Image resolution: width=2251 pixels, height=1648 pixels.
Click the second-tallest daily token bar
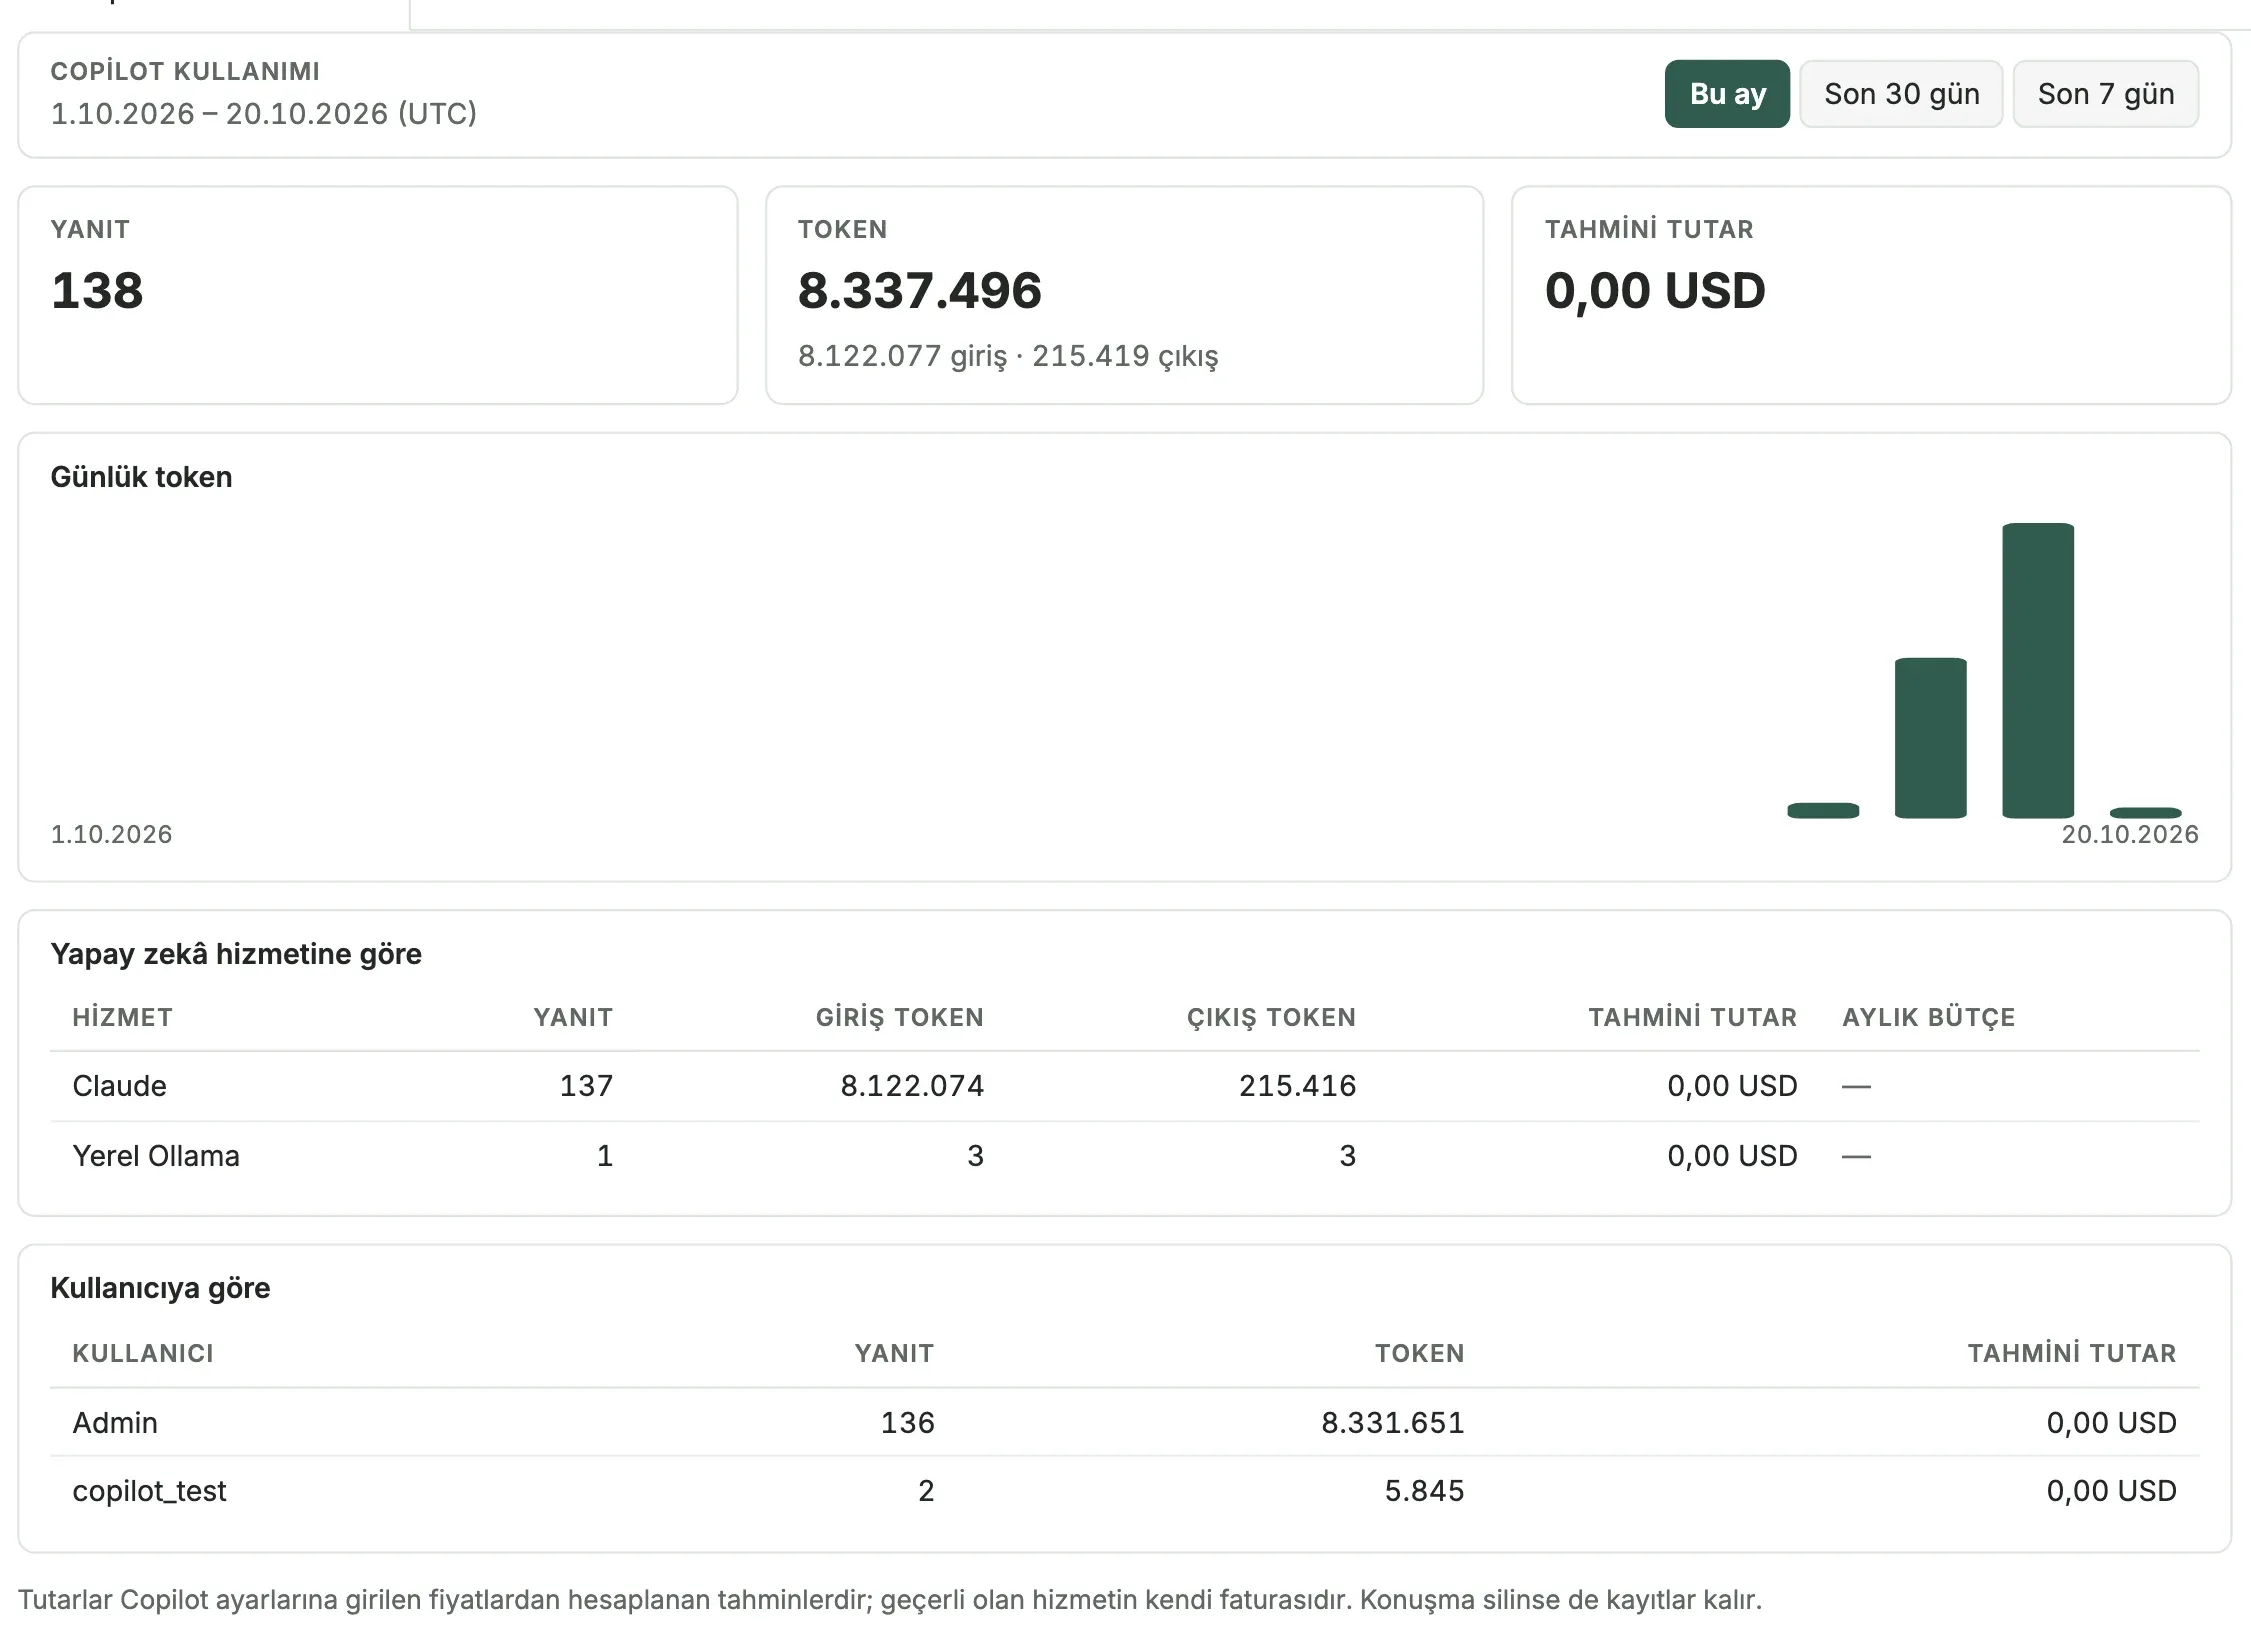point(1931,738)
